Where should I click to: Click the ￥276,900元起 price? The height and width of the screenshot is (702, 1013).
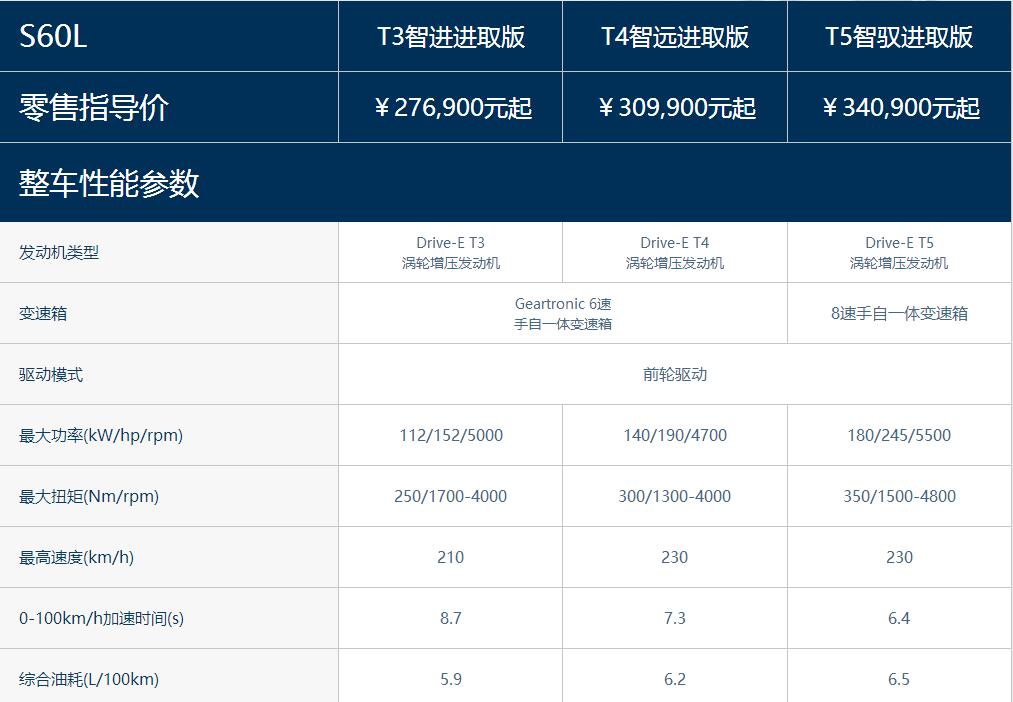[452, 108]
